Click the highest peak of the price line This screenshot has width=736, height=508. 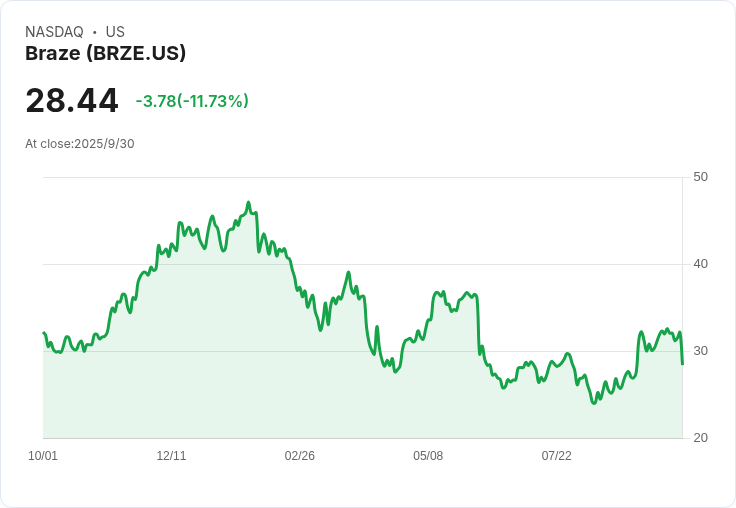[248, 203]
